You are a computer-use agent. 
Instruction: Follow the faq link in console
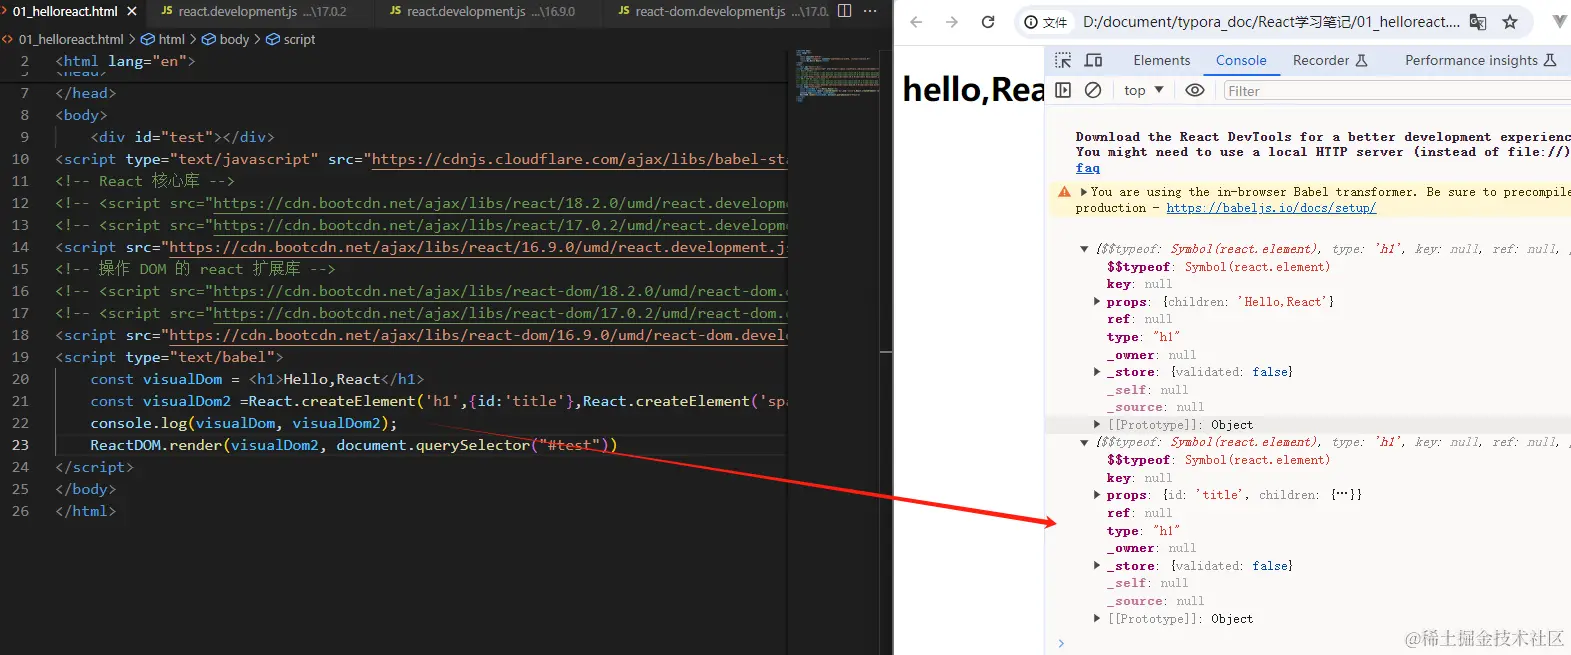point(1088,168)
